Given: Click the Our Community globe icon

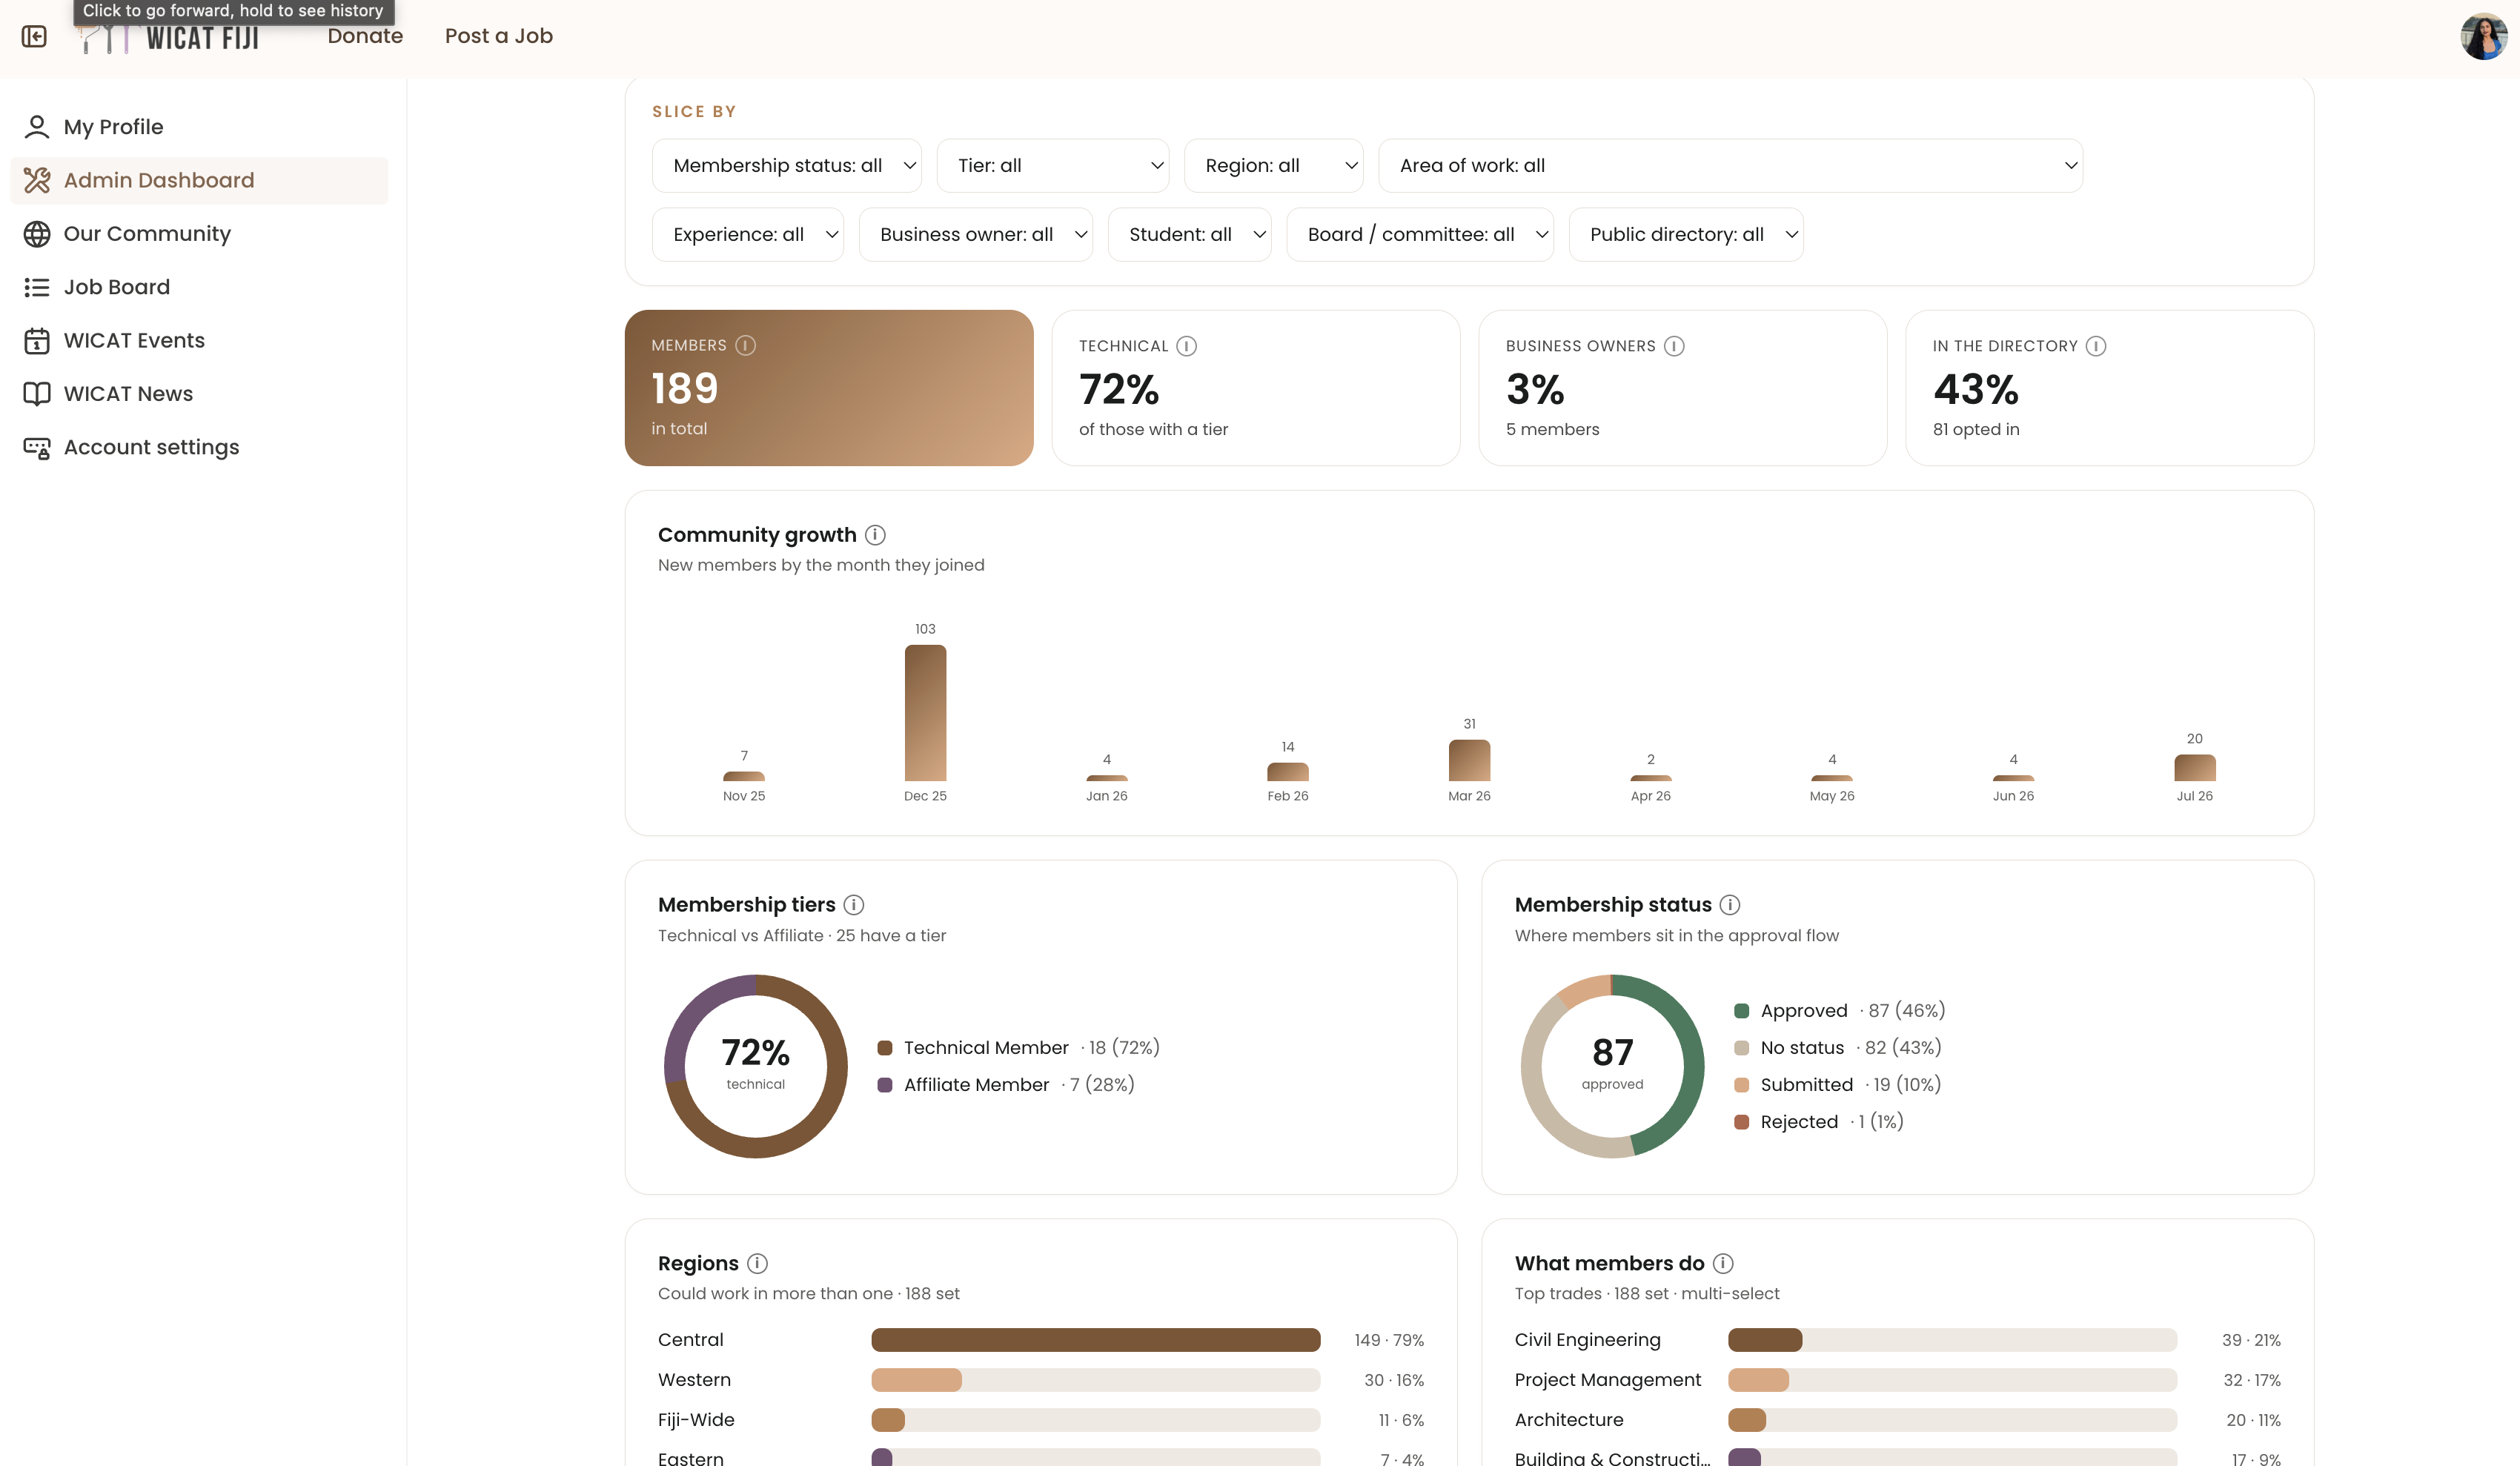Looking at the screenshot, I should (37, 234).
